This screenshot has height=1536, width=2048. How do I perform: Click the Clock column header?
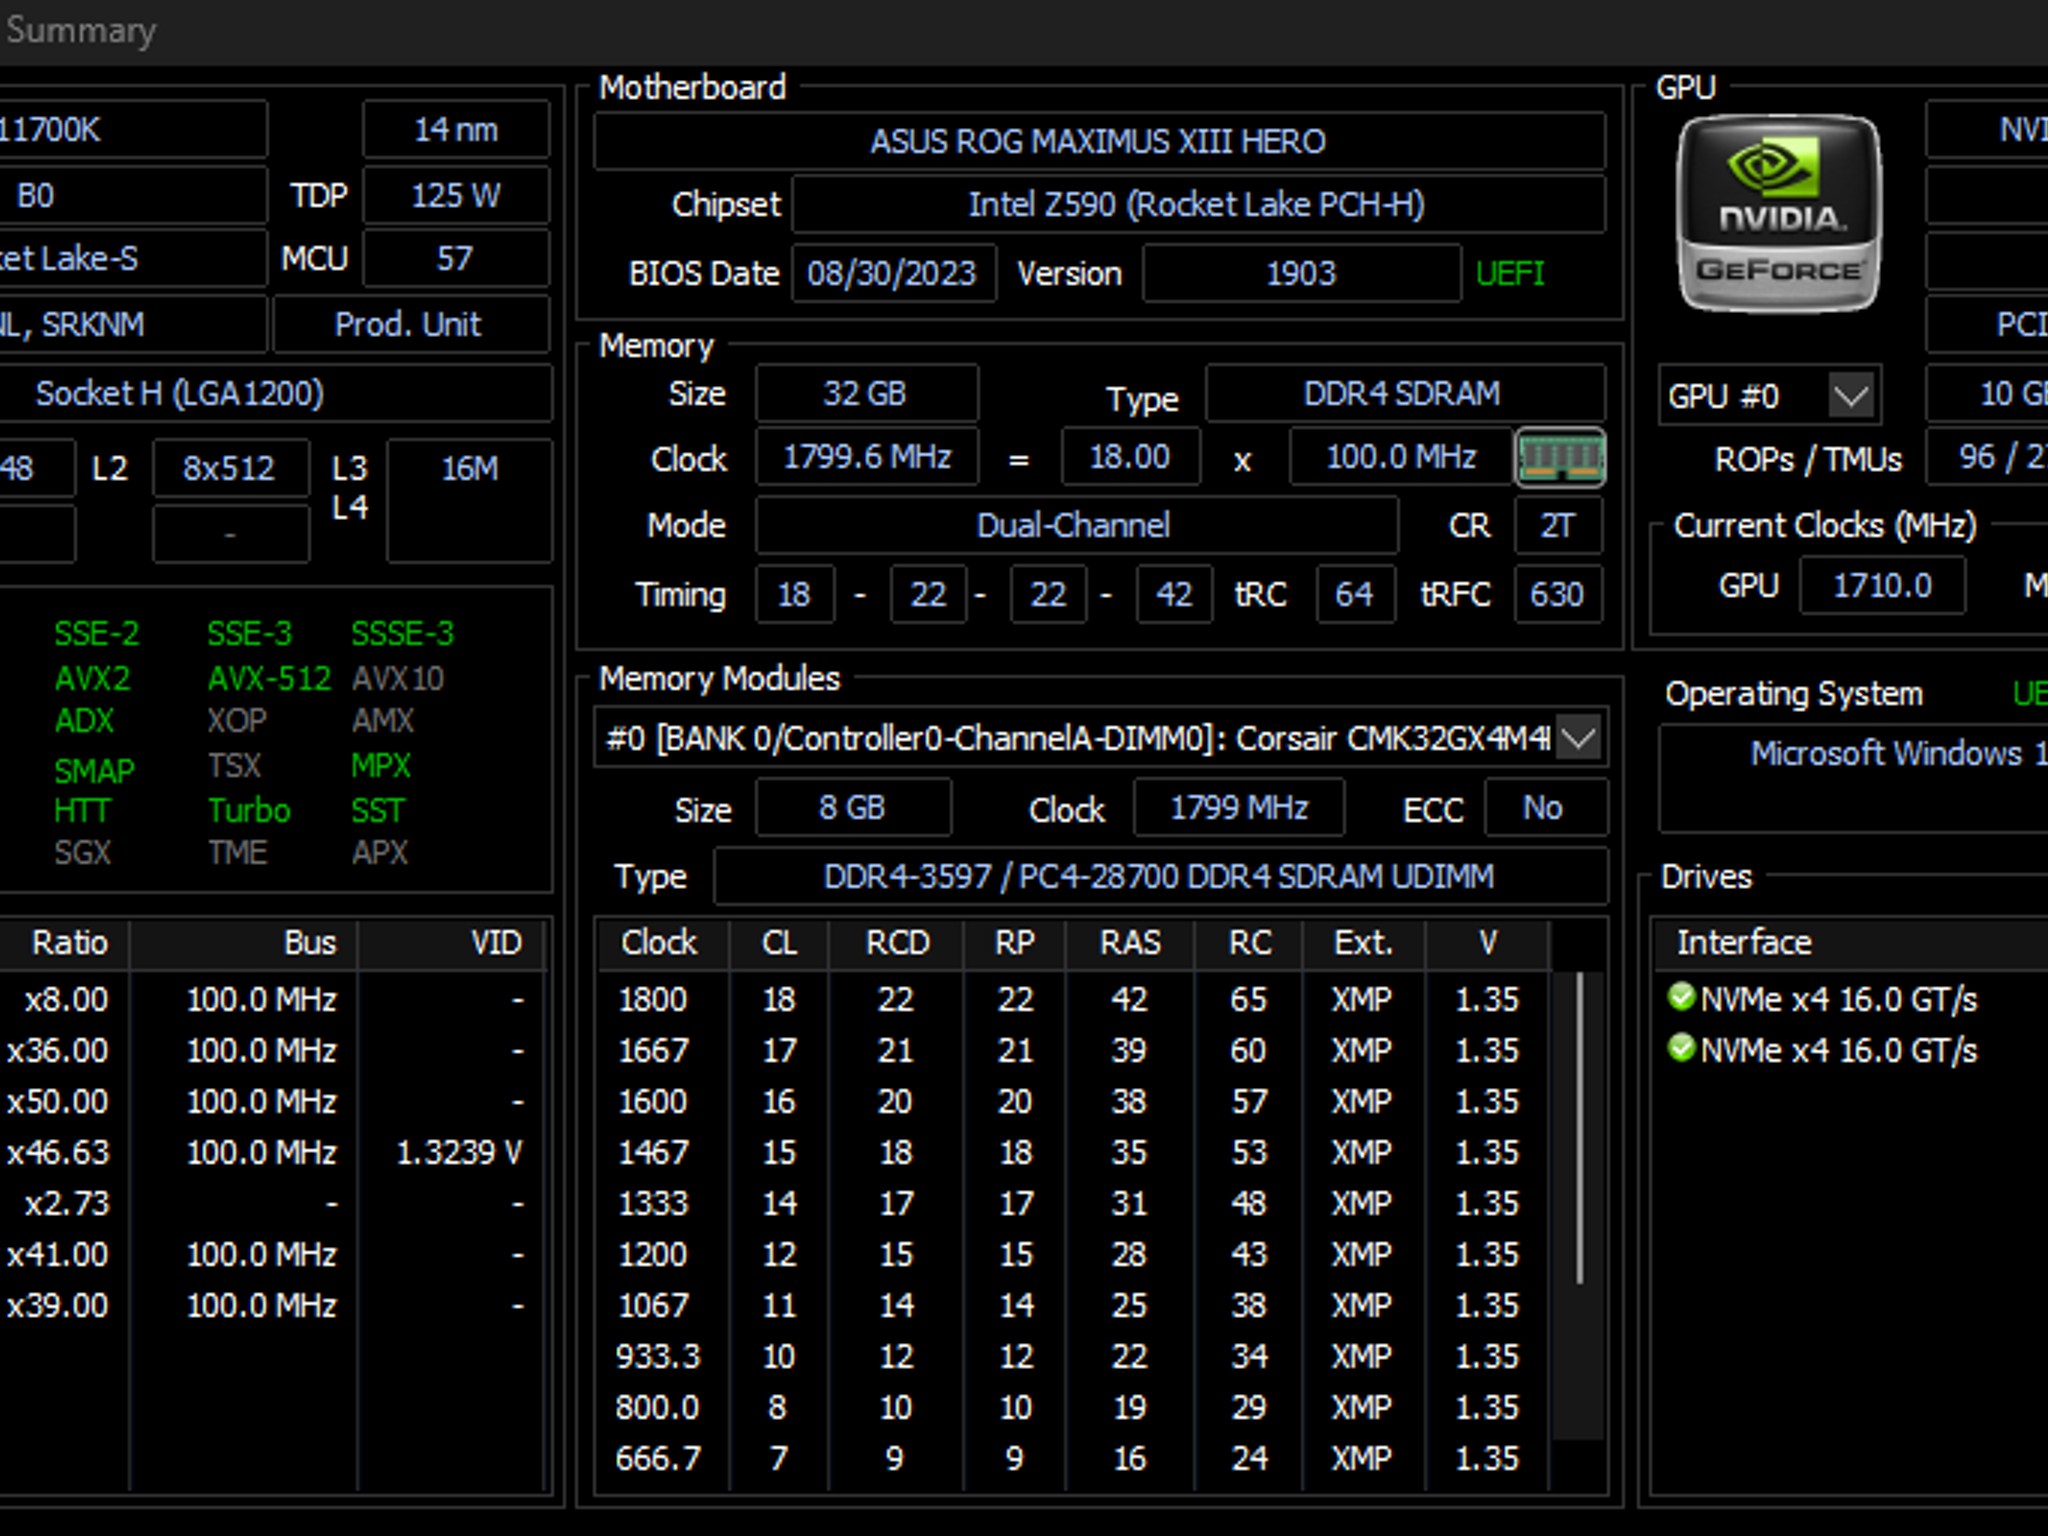click(659, 943)
